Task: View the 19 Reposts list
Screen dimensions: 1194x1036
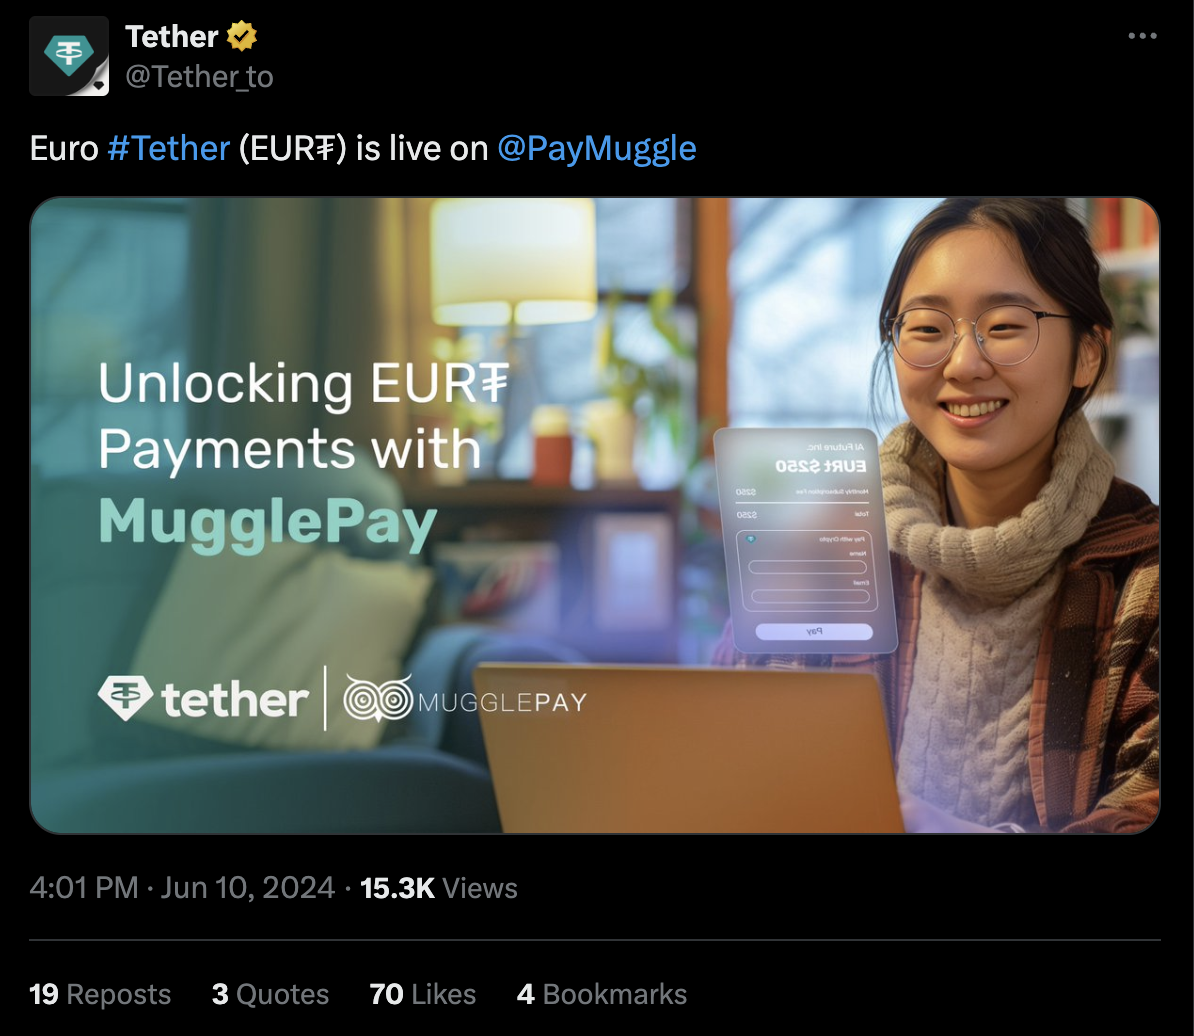Action: pyautogui.click(x=100, y=994)
